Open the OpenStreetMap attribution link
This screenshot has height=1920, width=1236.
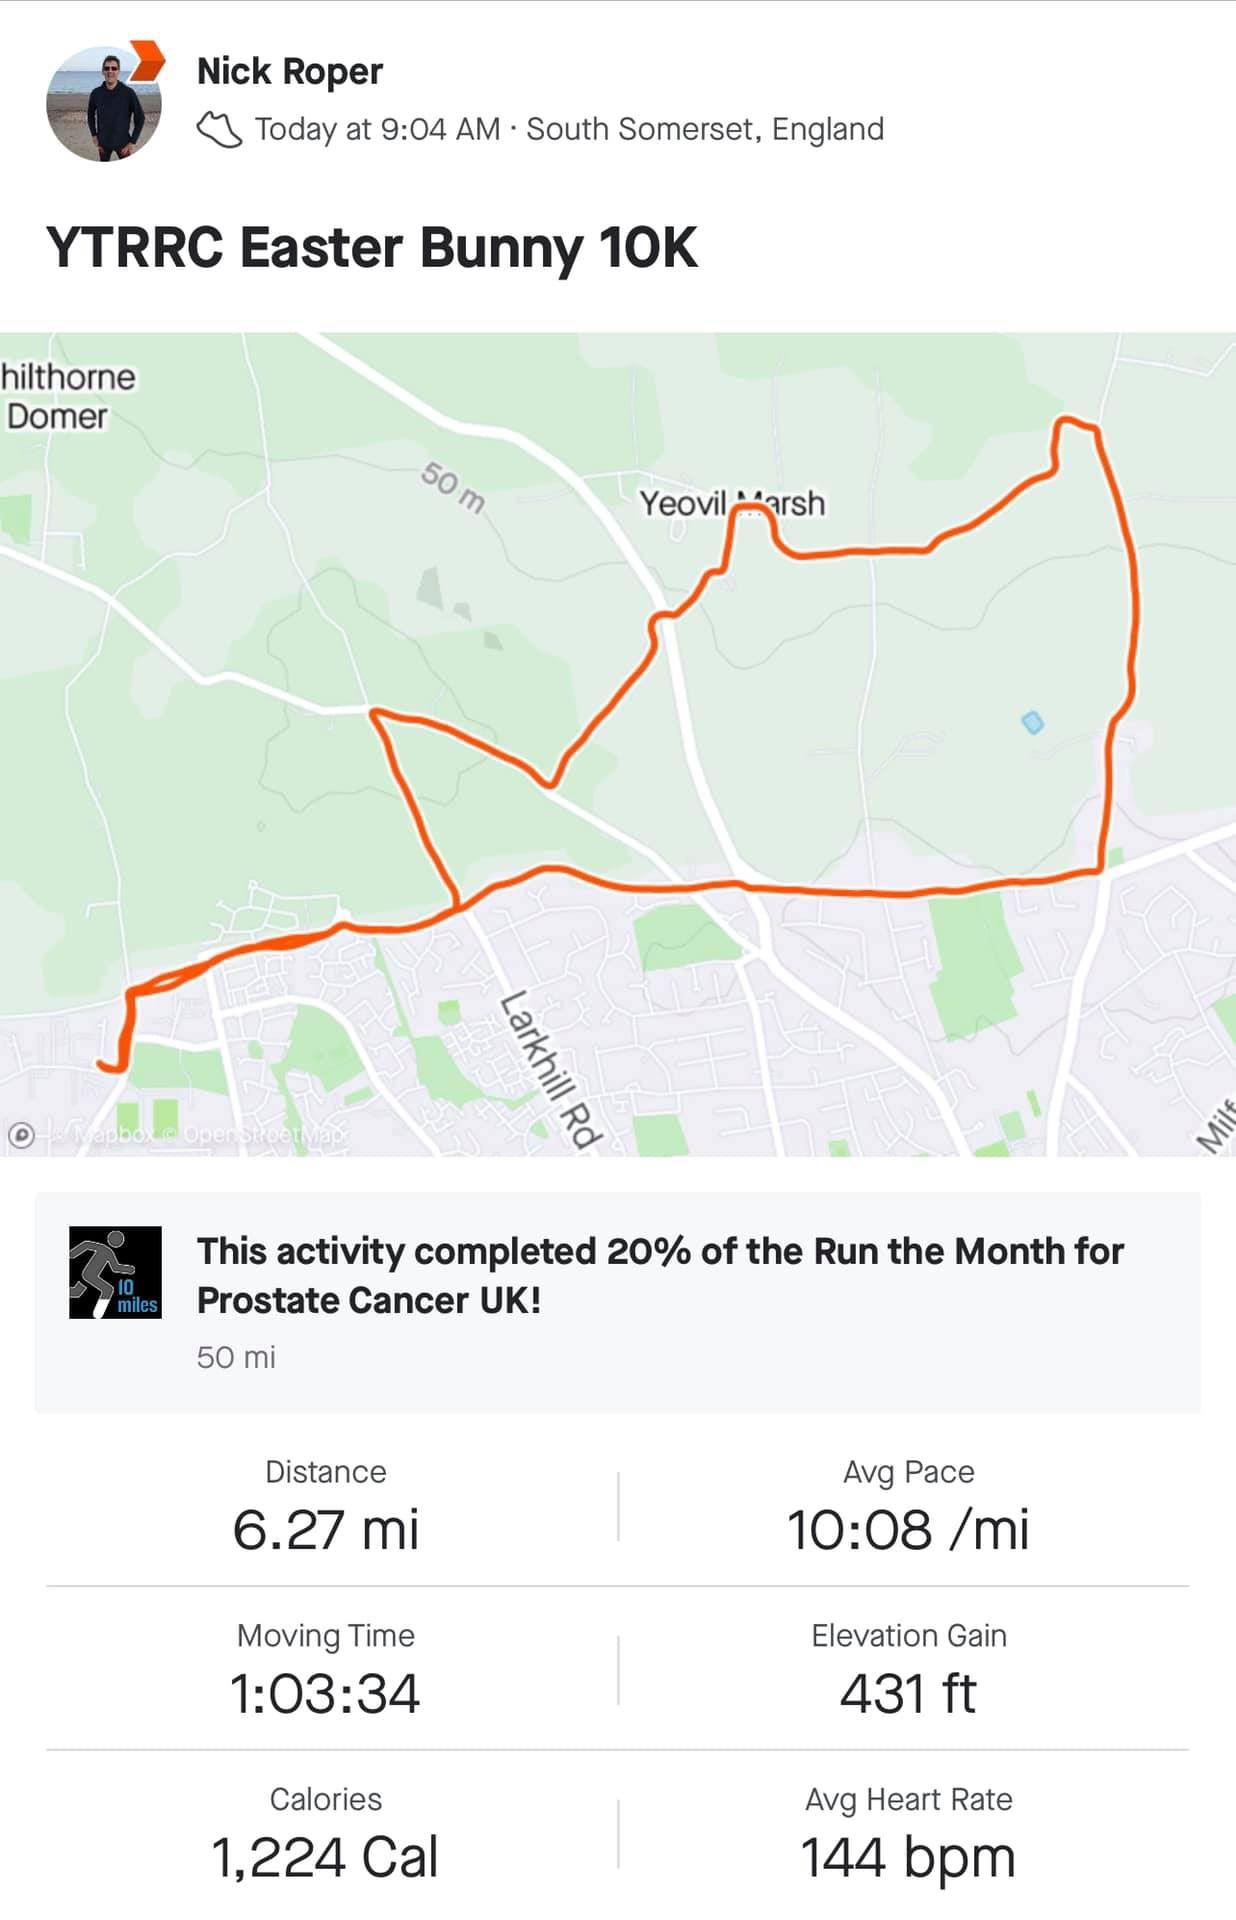(264, 1135)
